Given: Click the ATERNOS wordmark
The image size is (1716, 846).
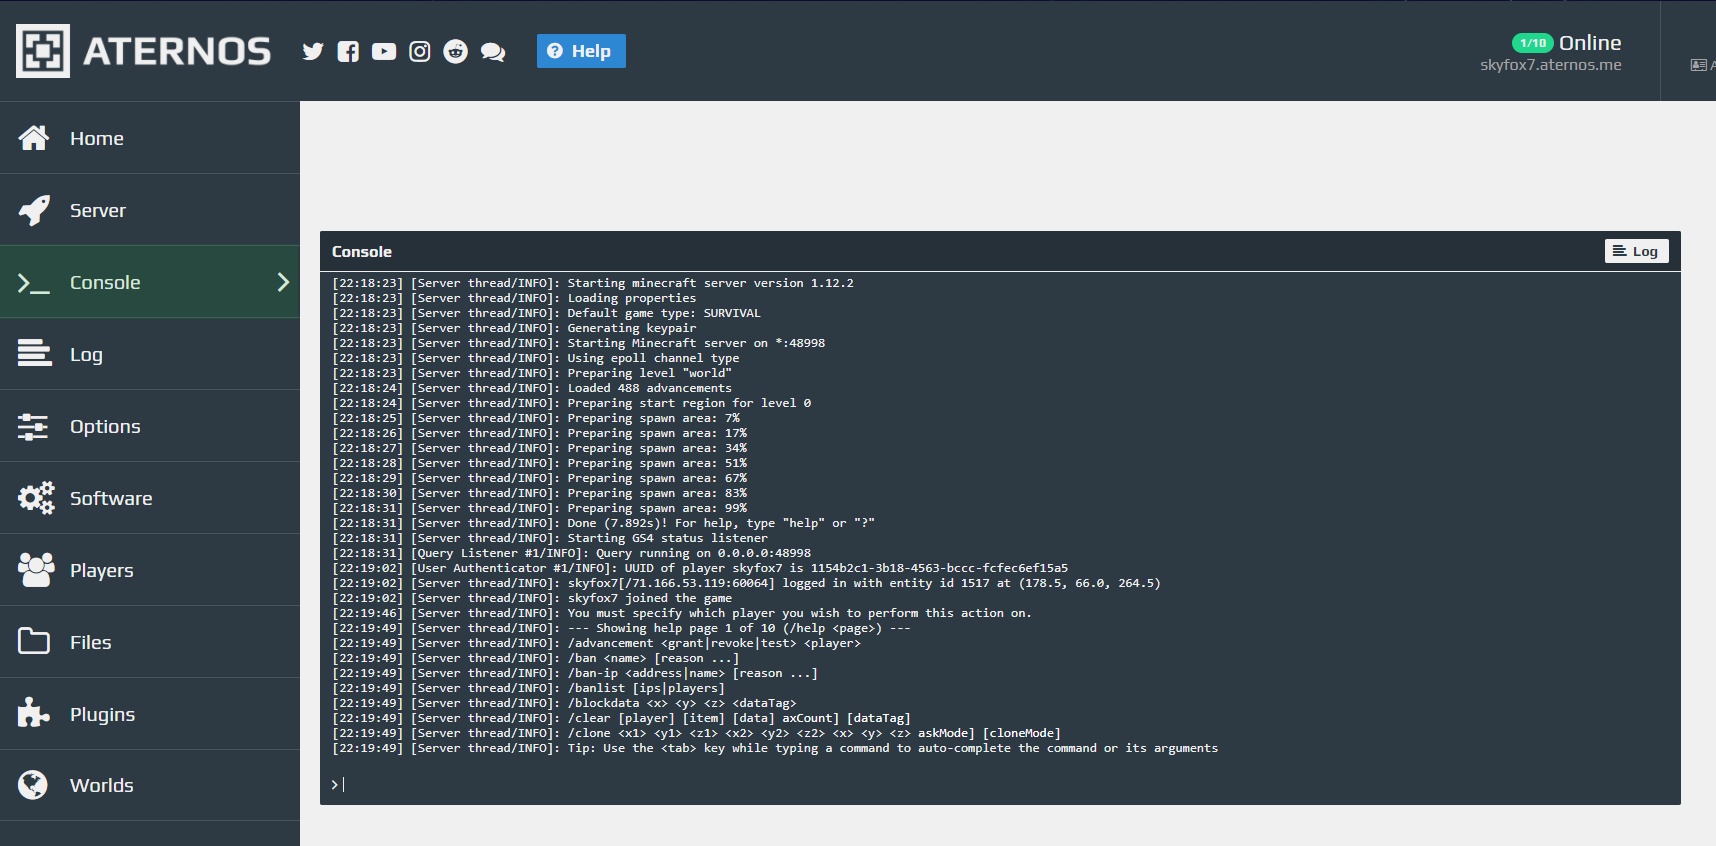Looking at the screenshot, I should [177, 51].
